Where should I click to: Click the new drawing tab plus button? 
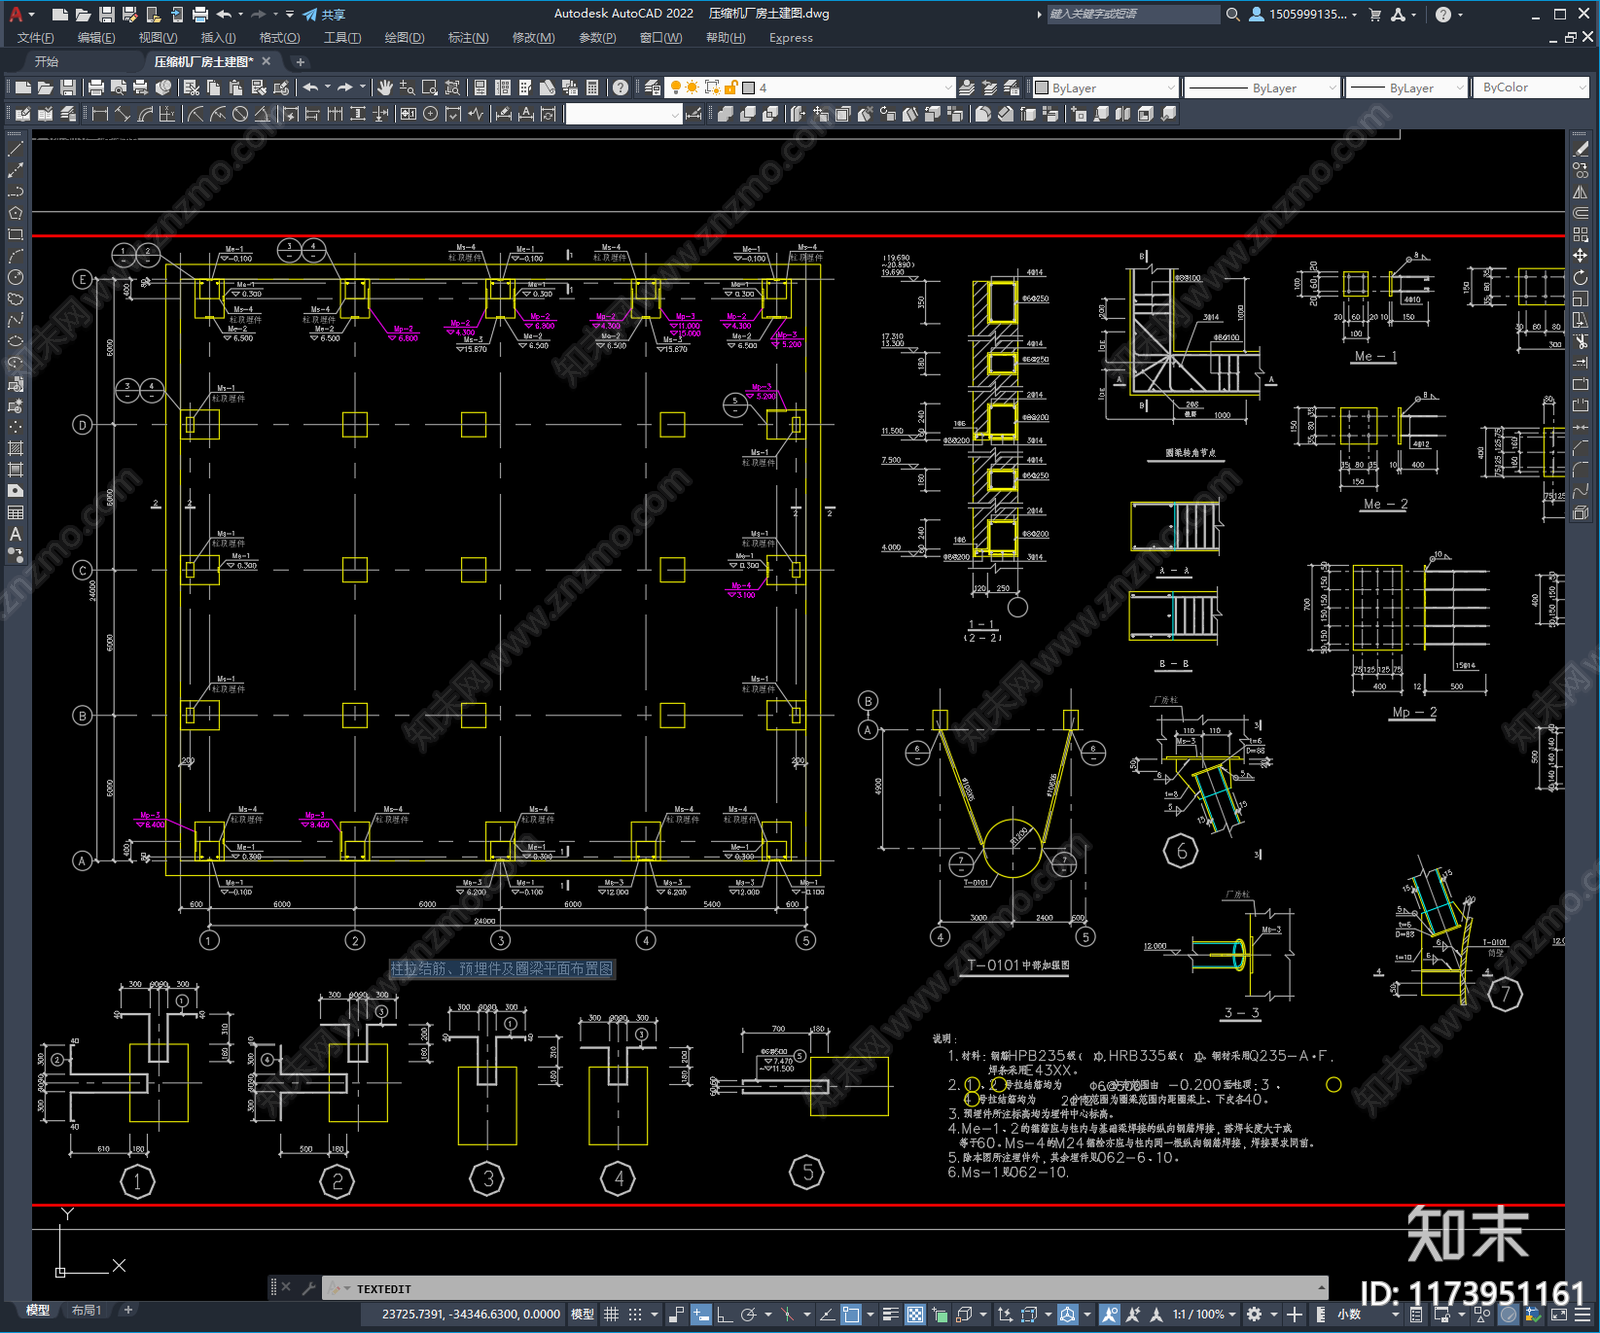[x=299, y=62]
